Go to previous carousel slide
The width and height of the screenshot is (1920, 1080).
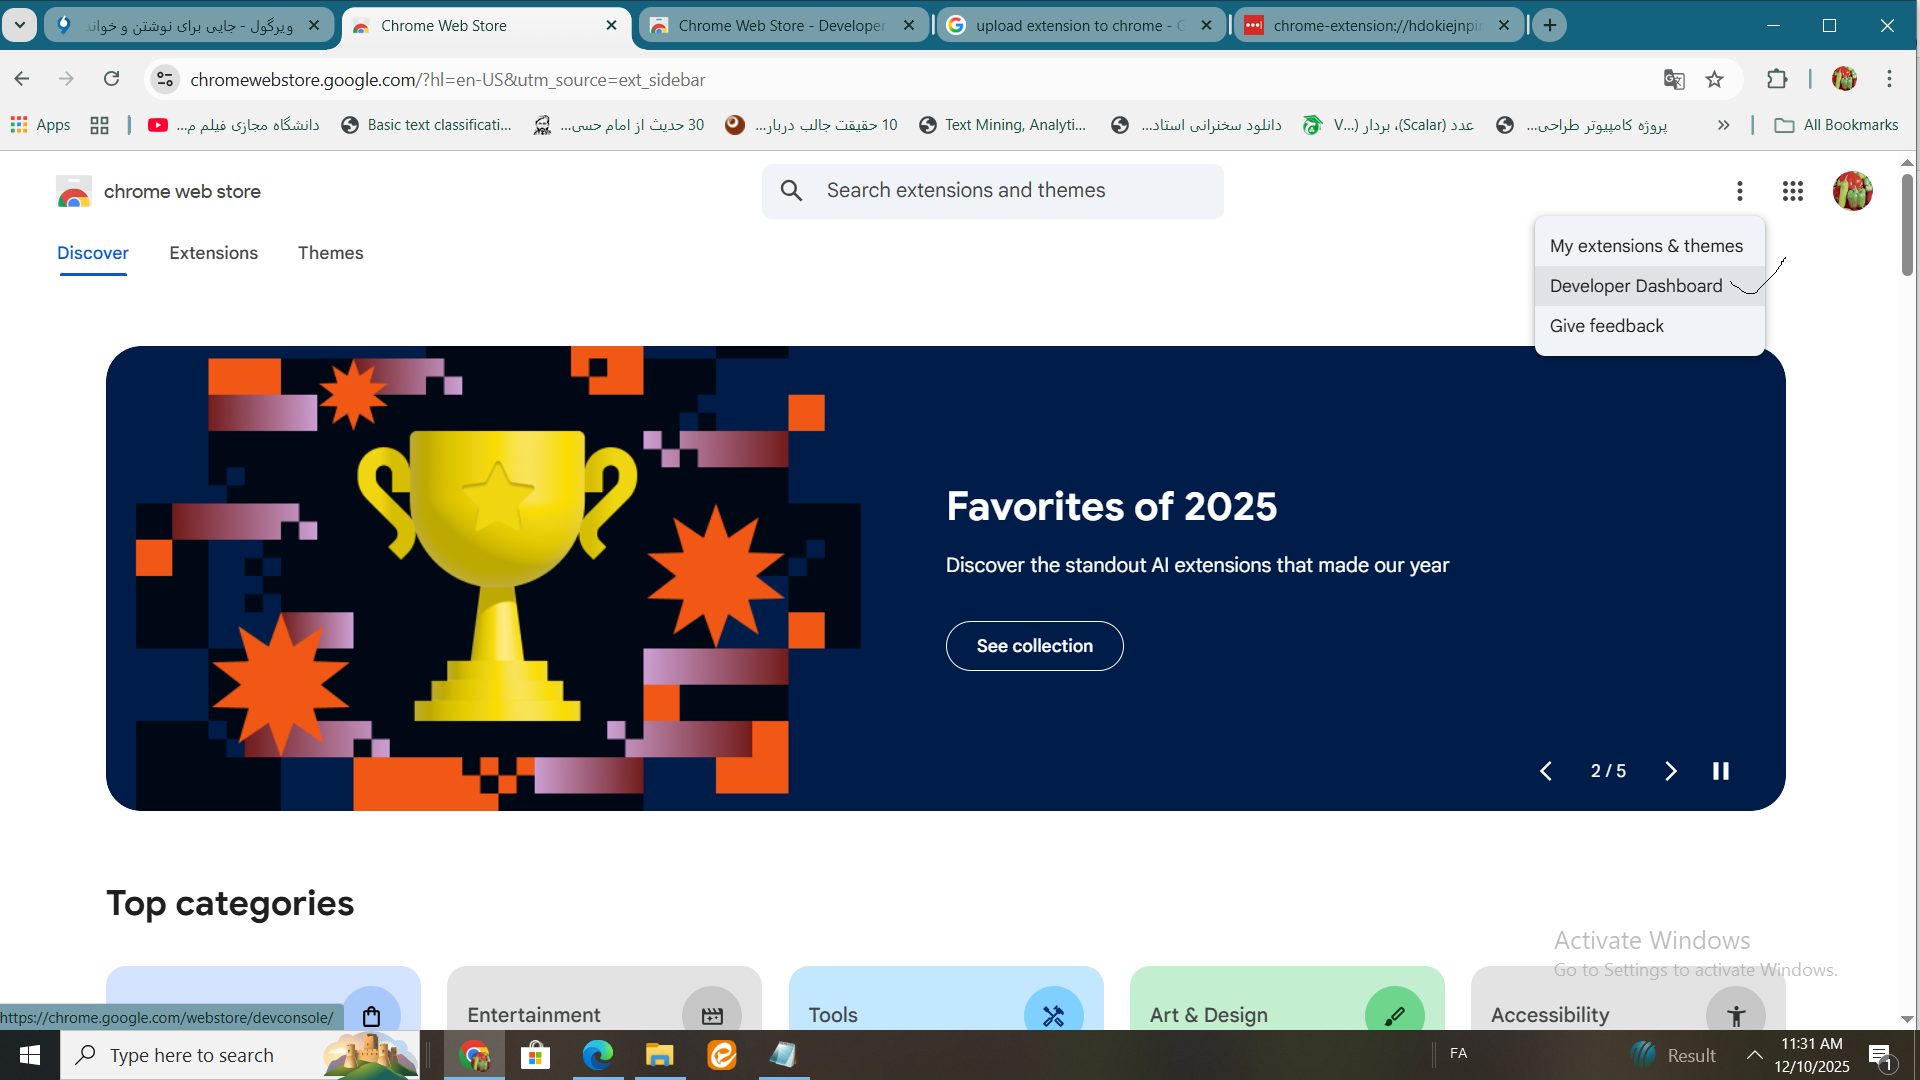pyautogui.click(x=1546, y=771)
